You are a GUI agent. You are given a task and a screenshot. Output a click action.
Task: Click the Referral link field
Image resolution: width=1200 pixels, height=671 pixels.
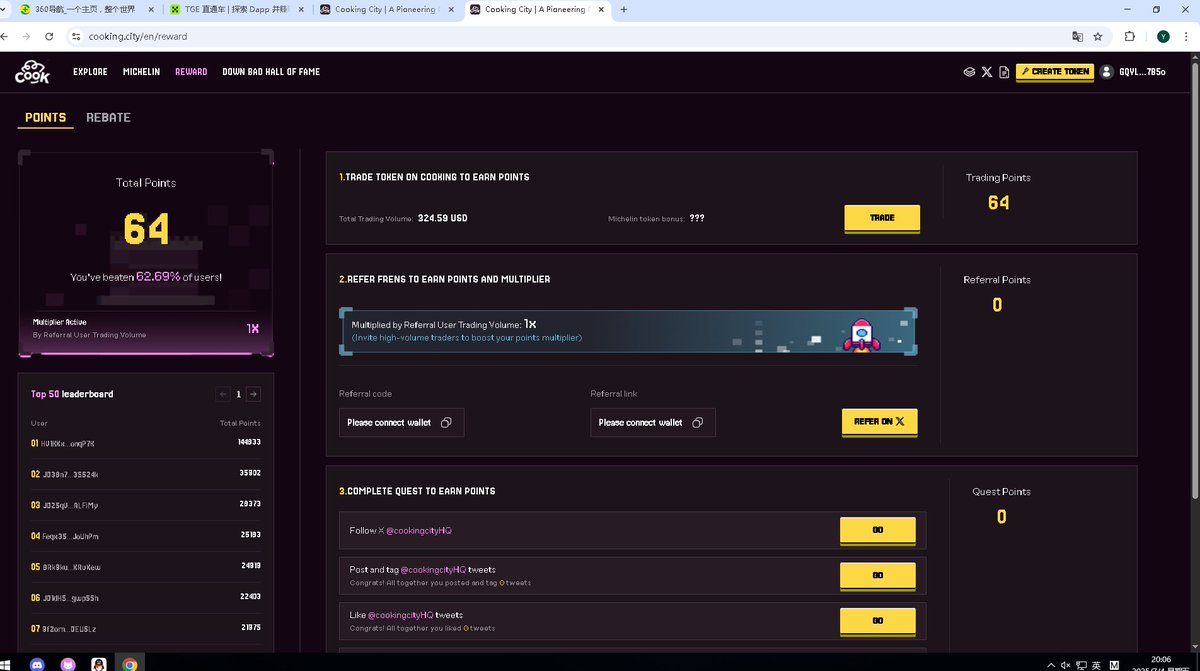(x=652, y=422)
